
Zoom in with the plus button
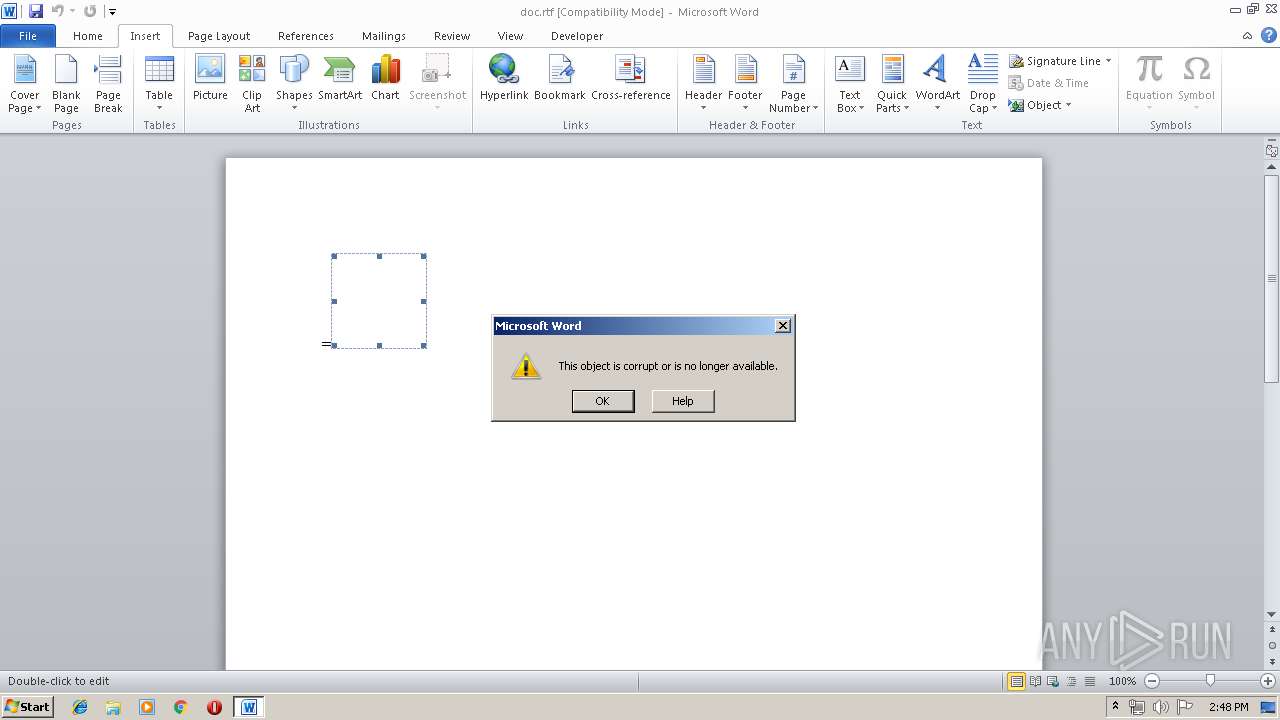1268,681
